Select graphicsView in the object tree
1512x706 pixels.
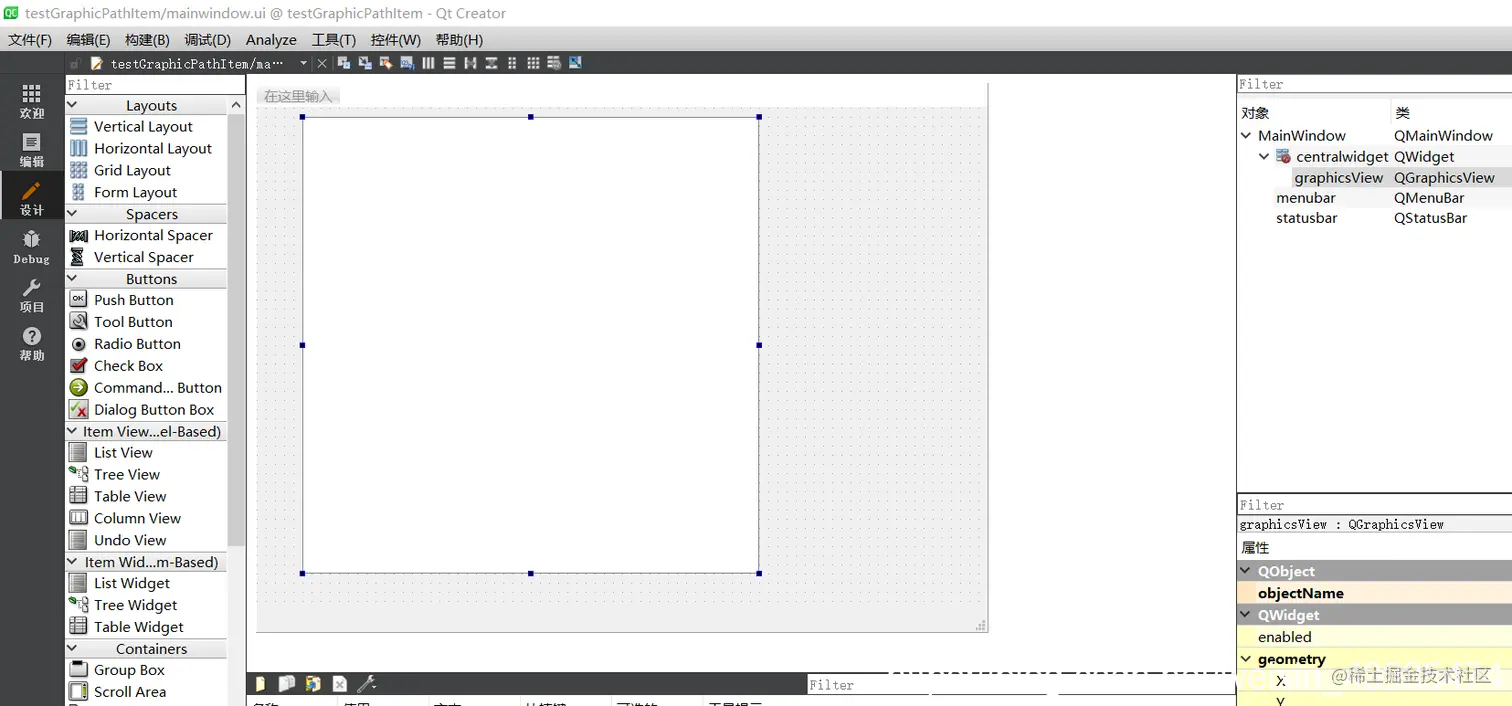tap(1339, 177)
